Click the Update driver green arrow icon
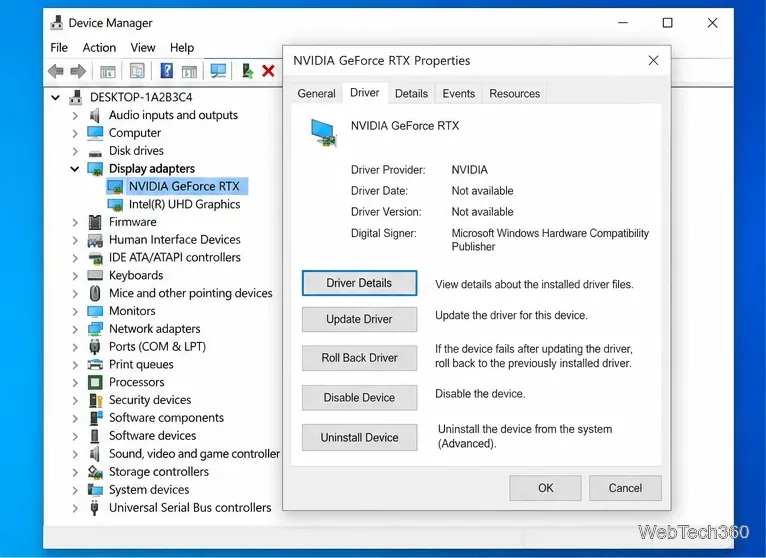The height and width of the screenshot is (558, 766). tap(247, 71)
